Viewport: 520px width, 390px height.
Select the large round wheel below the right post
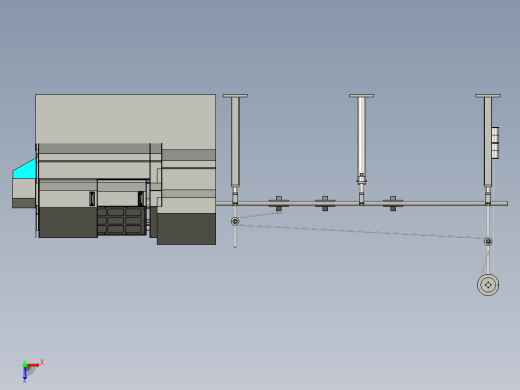pos(488,285)
